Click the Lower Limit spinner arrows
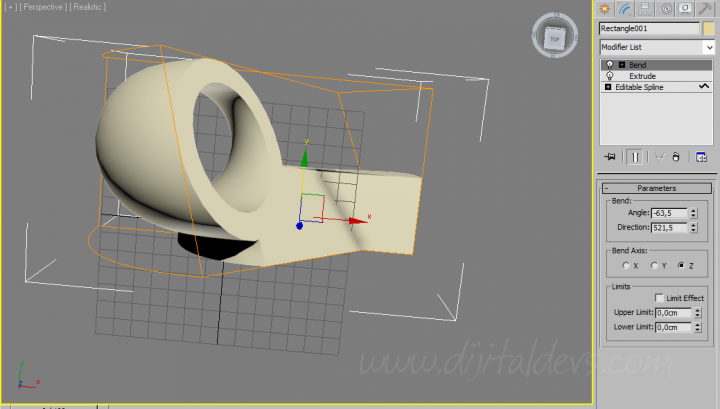720x409 pixels. (x=698, y=327)
